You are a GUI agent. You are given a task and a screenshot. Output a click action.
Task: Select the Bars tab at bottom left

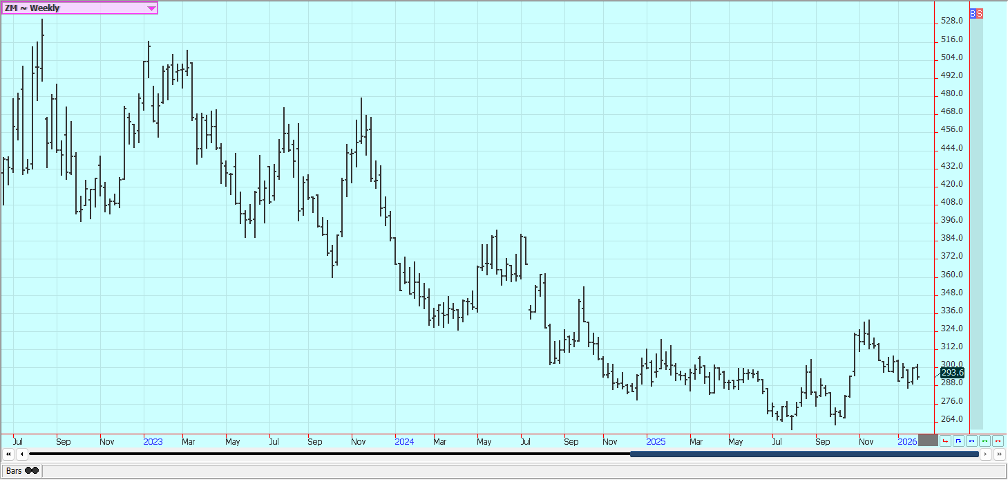click(x=14, y=470)
